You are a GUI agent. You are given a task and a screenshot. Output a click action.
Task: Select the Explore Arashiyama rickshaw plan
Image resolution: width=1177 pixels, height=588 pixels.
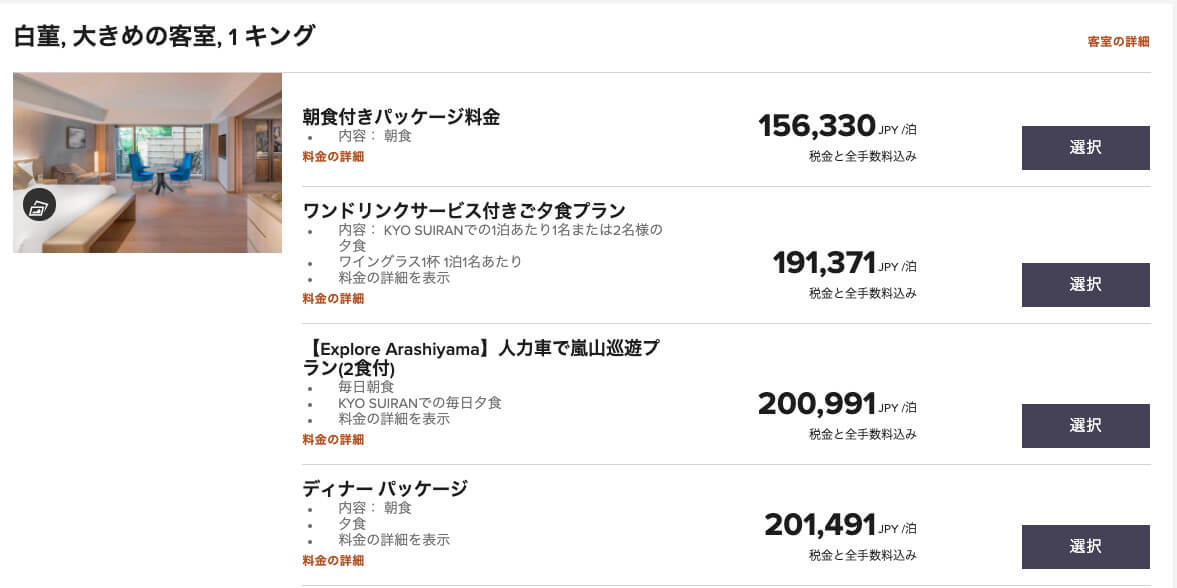click(x=1085, y=426)
